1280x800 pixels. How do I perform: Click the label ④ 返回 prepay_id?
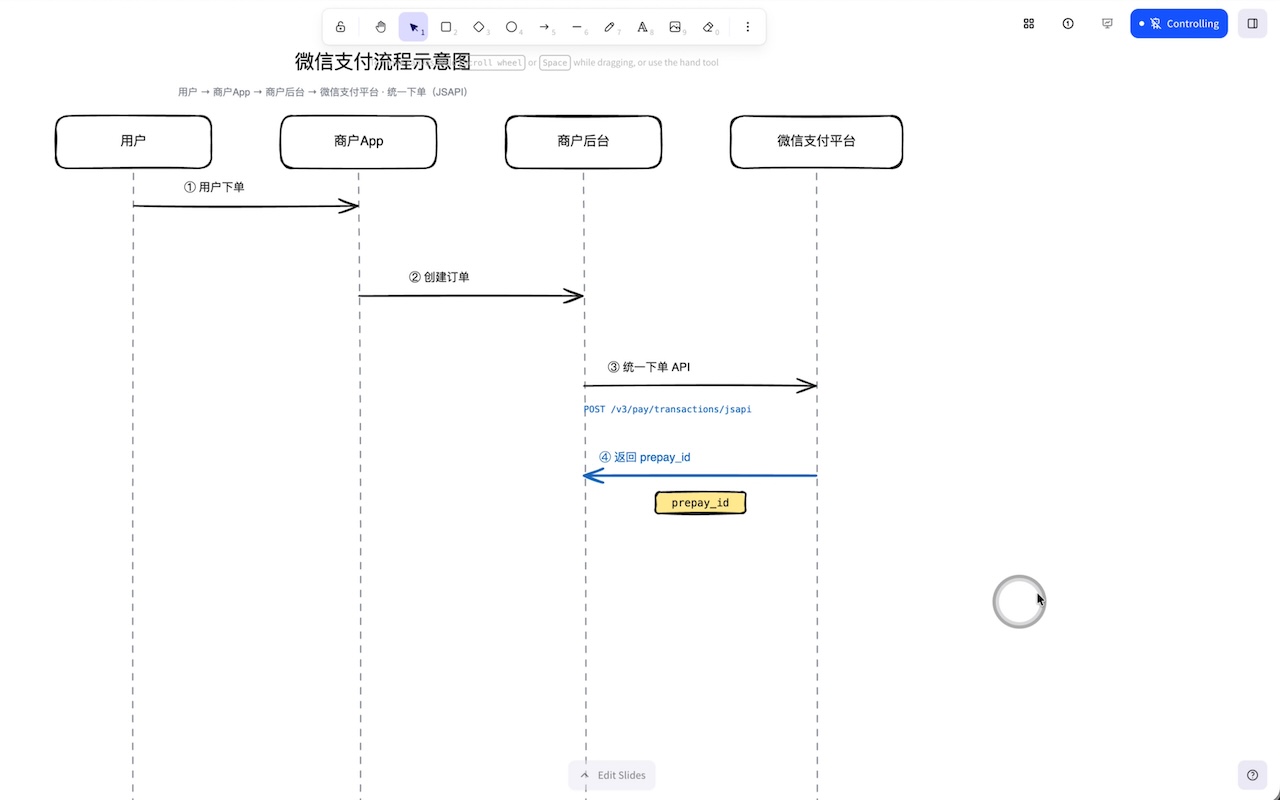click(x=645, y=457)
